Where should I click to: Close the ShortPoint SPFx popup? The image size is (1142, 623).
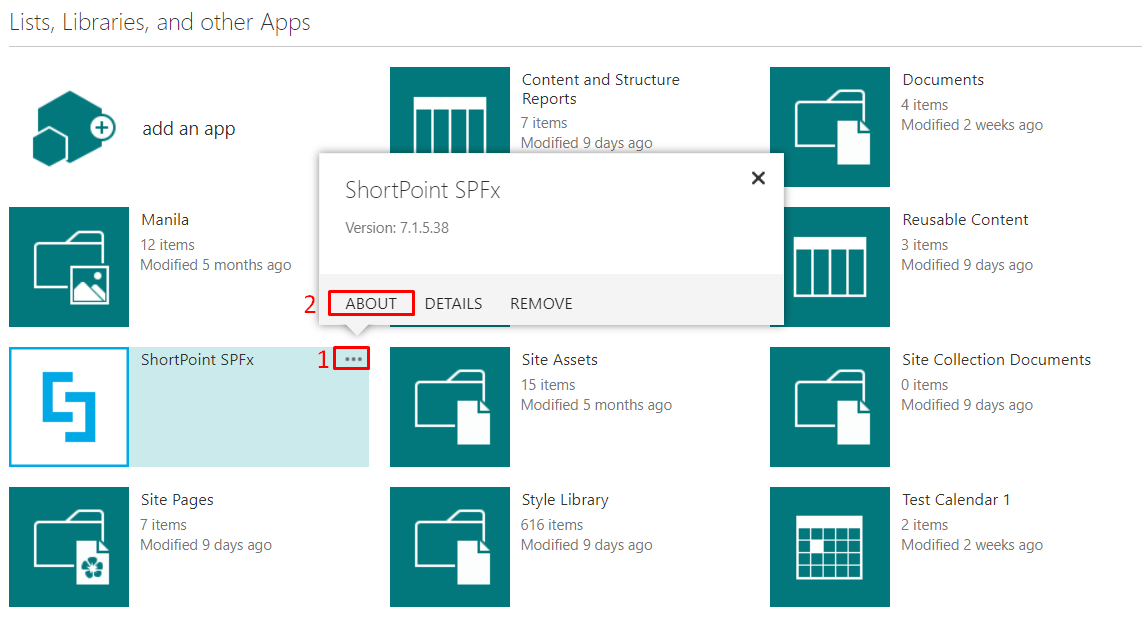pos(758,178)
